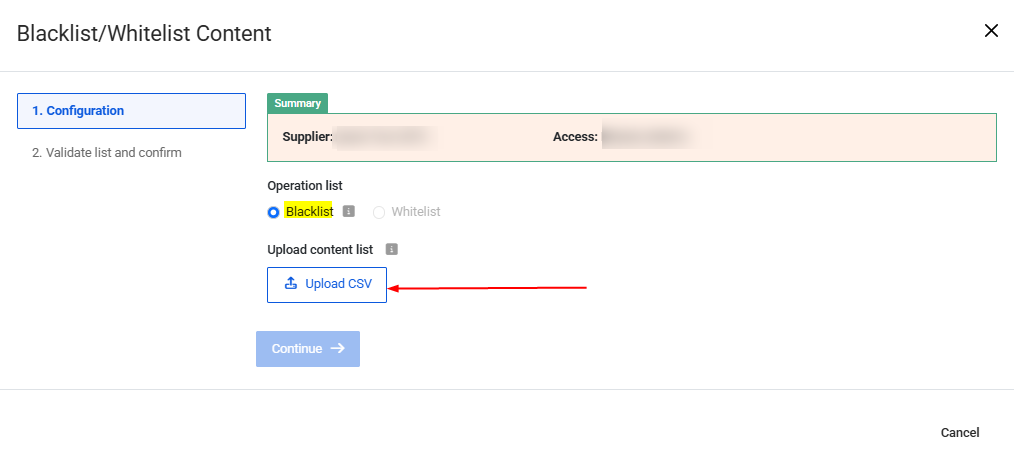Click the Whitelist option label
The height and width of the screenshot is (472, 1014).
click(416, 212)
